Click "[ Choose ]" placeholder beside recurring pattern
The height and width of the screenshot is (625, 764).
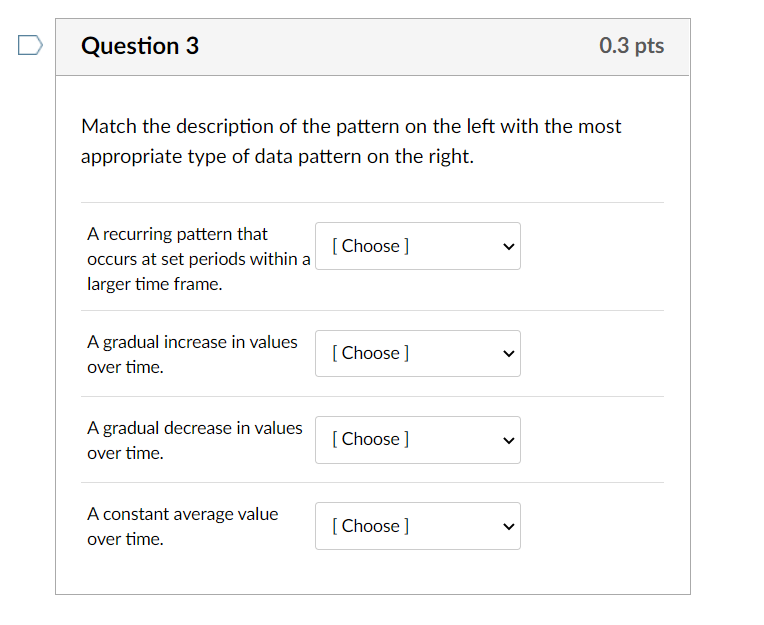[x=370, y=246]
